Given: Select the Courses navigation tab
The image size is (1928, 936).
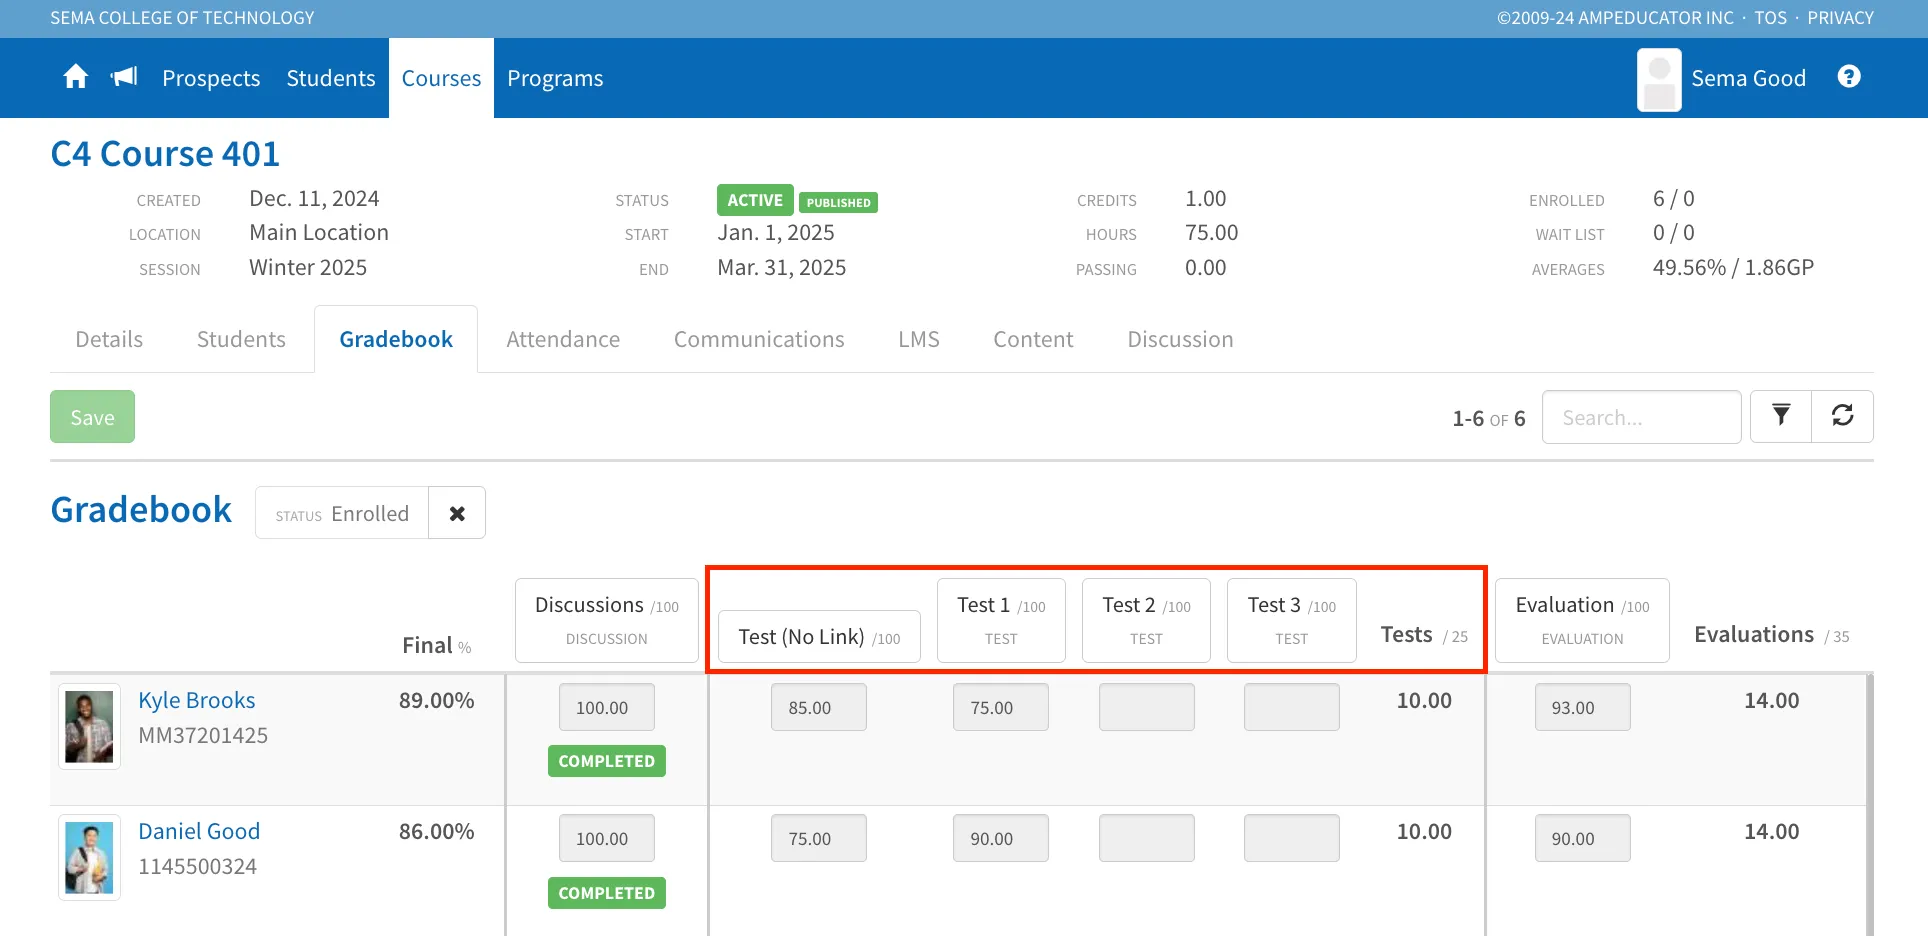Looking at the screenshot, I should click(441, 78).
